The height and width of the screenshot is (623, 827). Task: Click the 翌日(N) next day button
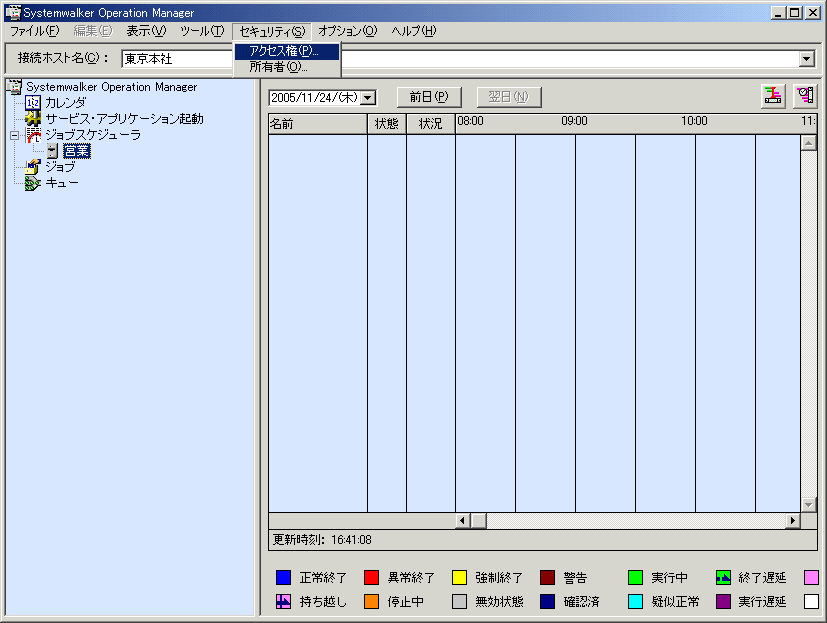[508, 97]
